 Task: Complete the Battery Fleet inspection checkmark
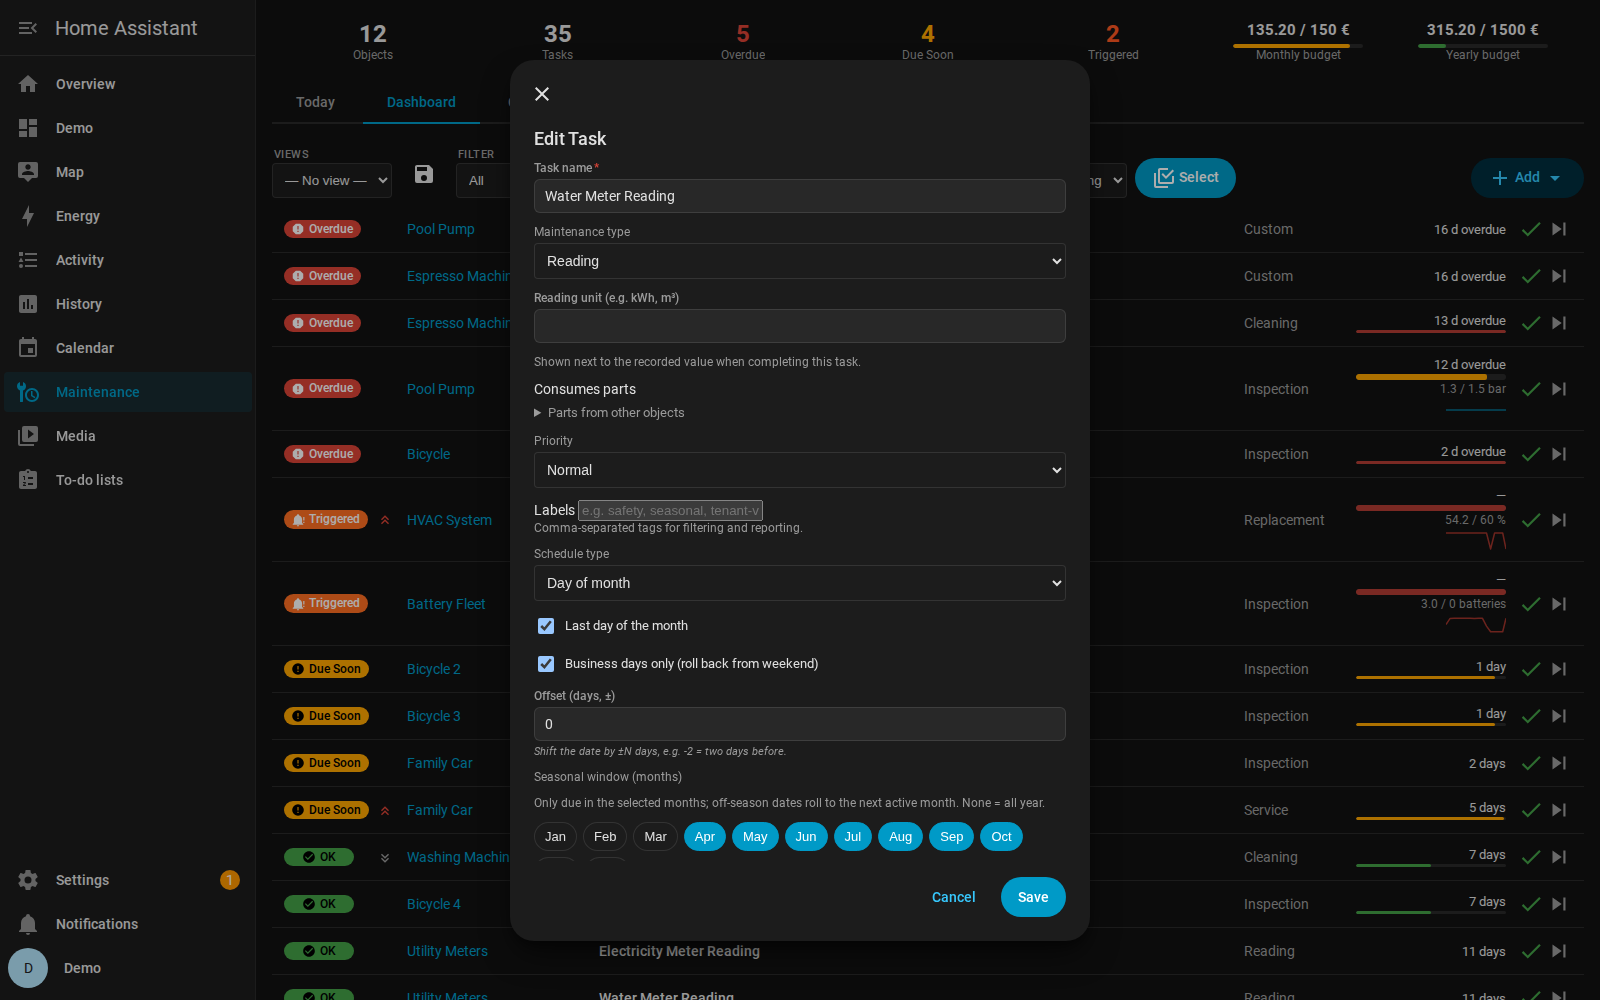click(x=1531, y=604)
